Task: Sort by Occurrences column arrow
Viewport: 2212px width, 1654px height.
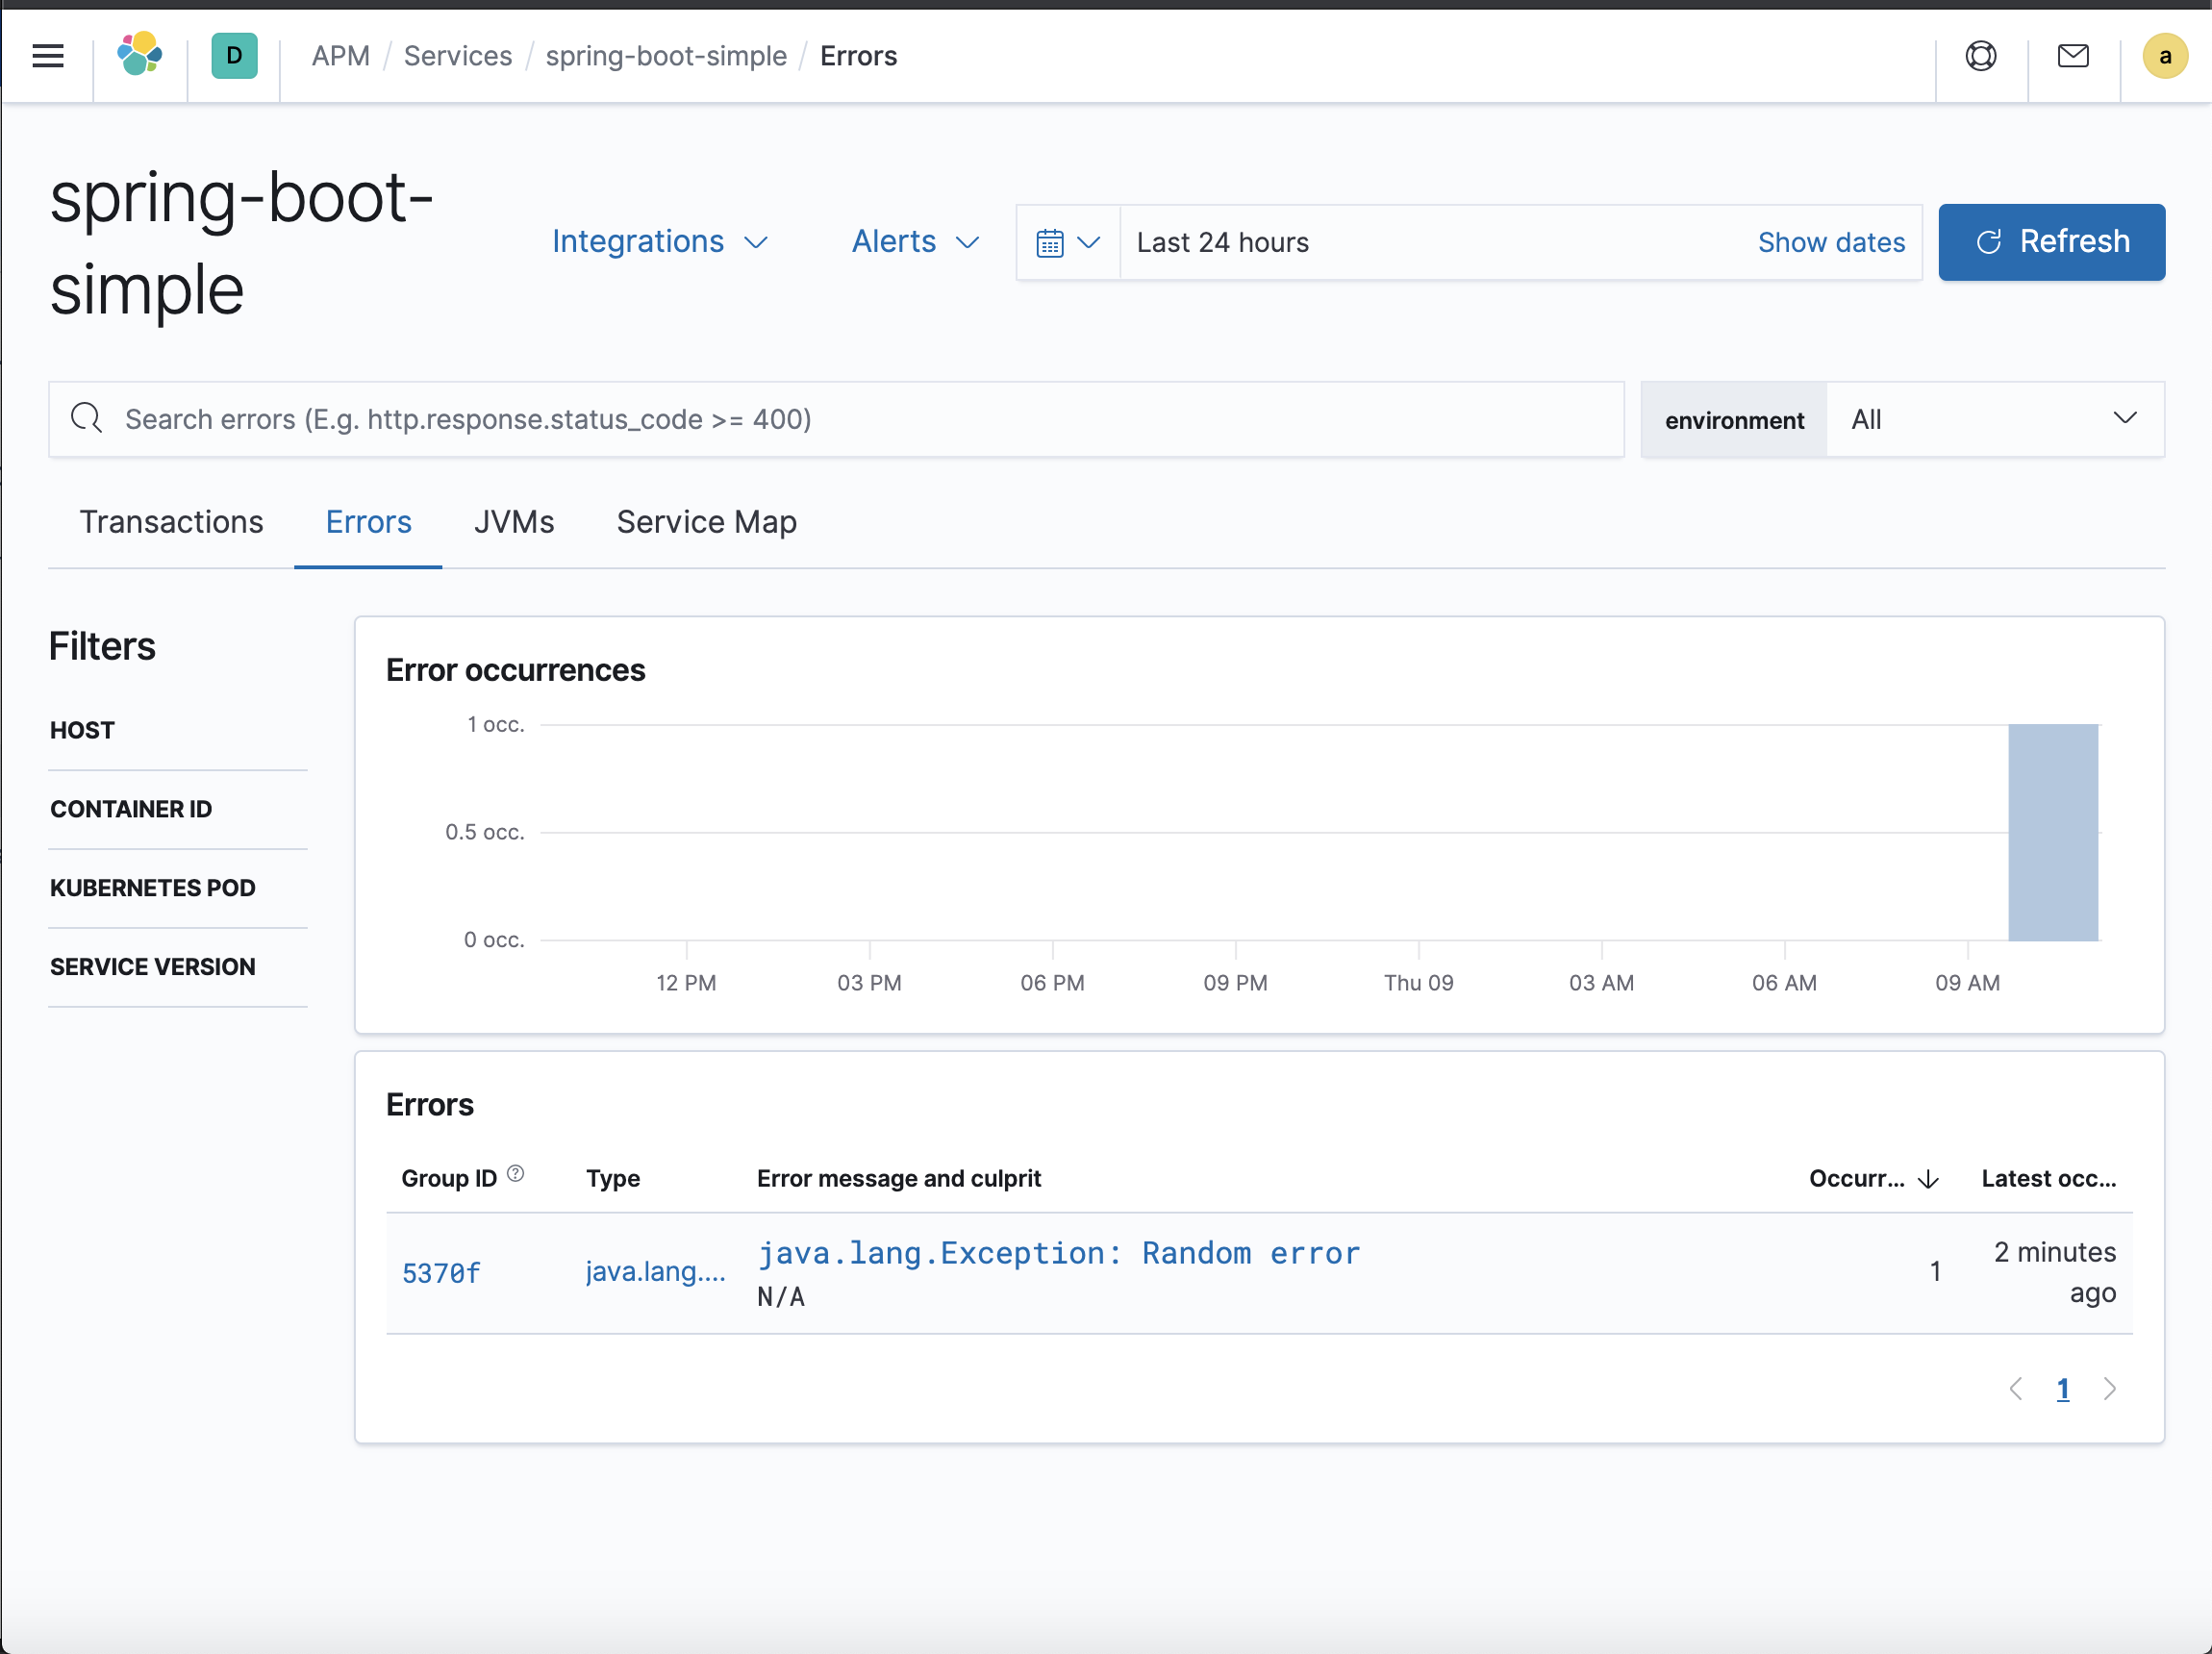Action: [1929, 1180]
